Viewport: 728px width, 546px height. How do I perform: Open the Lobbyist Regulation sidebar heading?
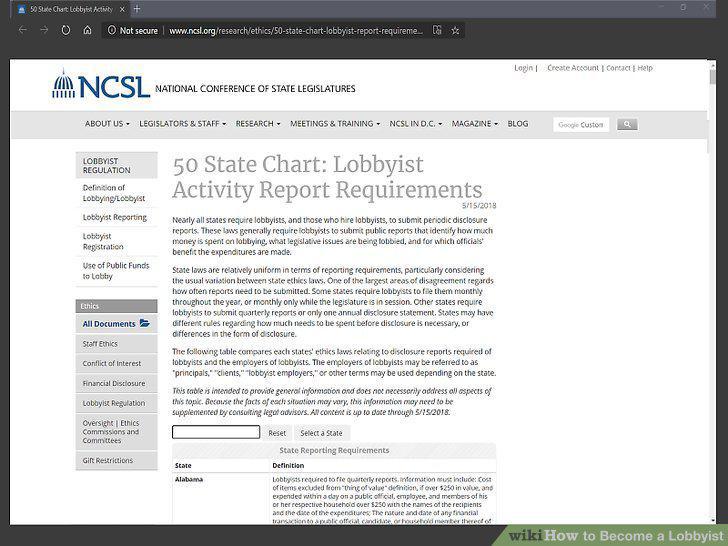[117, 165]
